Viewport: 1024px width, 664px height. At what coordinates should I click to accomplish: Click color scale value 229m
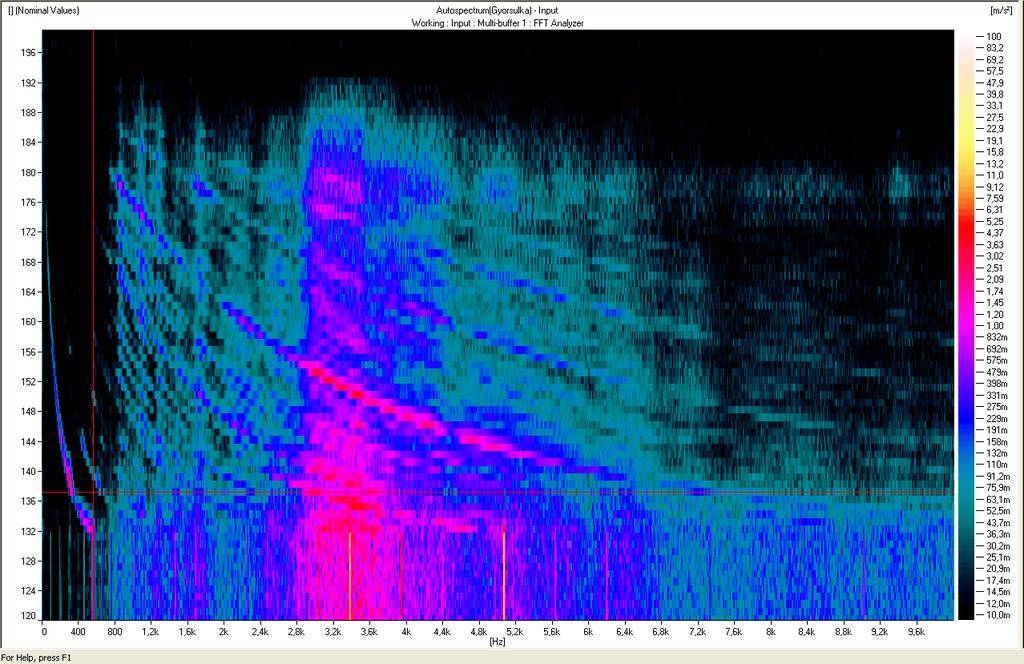click(x=996, y=419)
